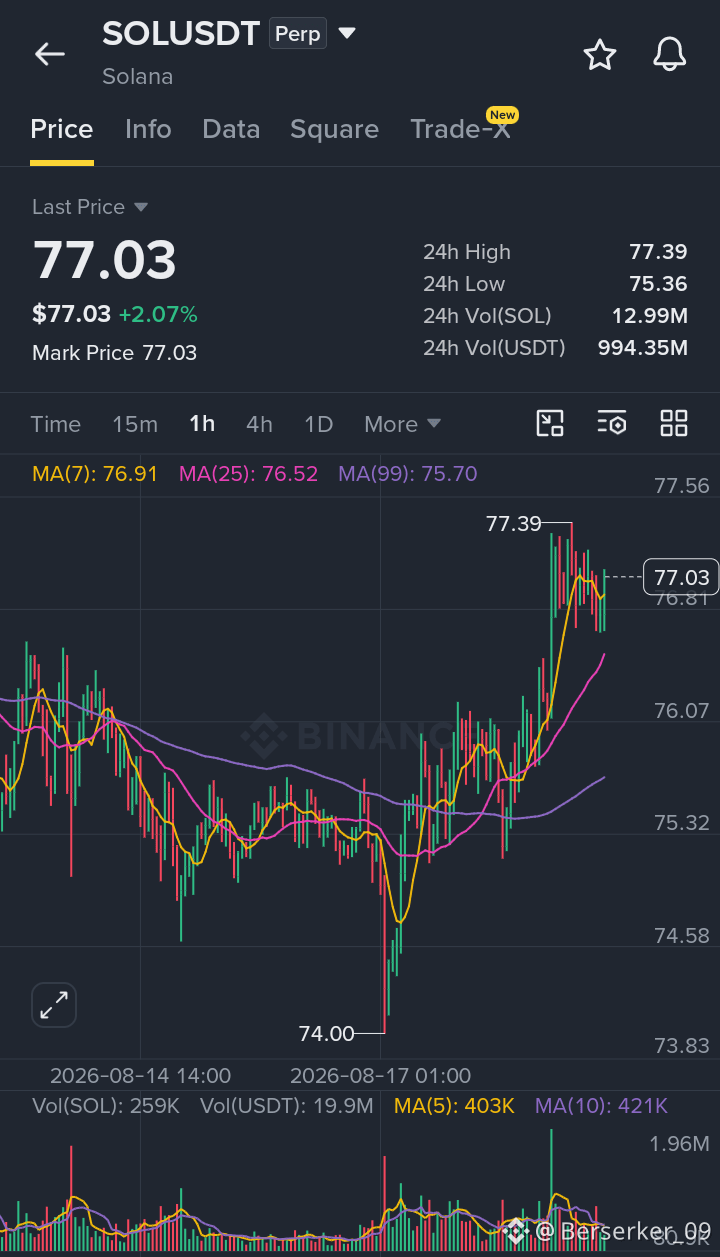Viewport: 720px width, 1257px height.
Task: Click the volume MA(10): 421K label
Action: pyautogui.click(x=601, y=1106)
